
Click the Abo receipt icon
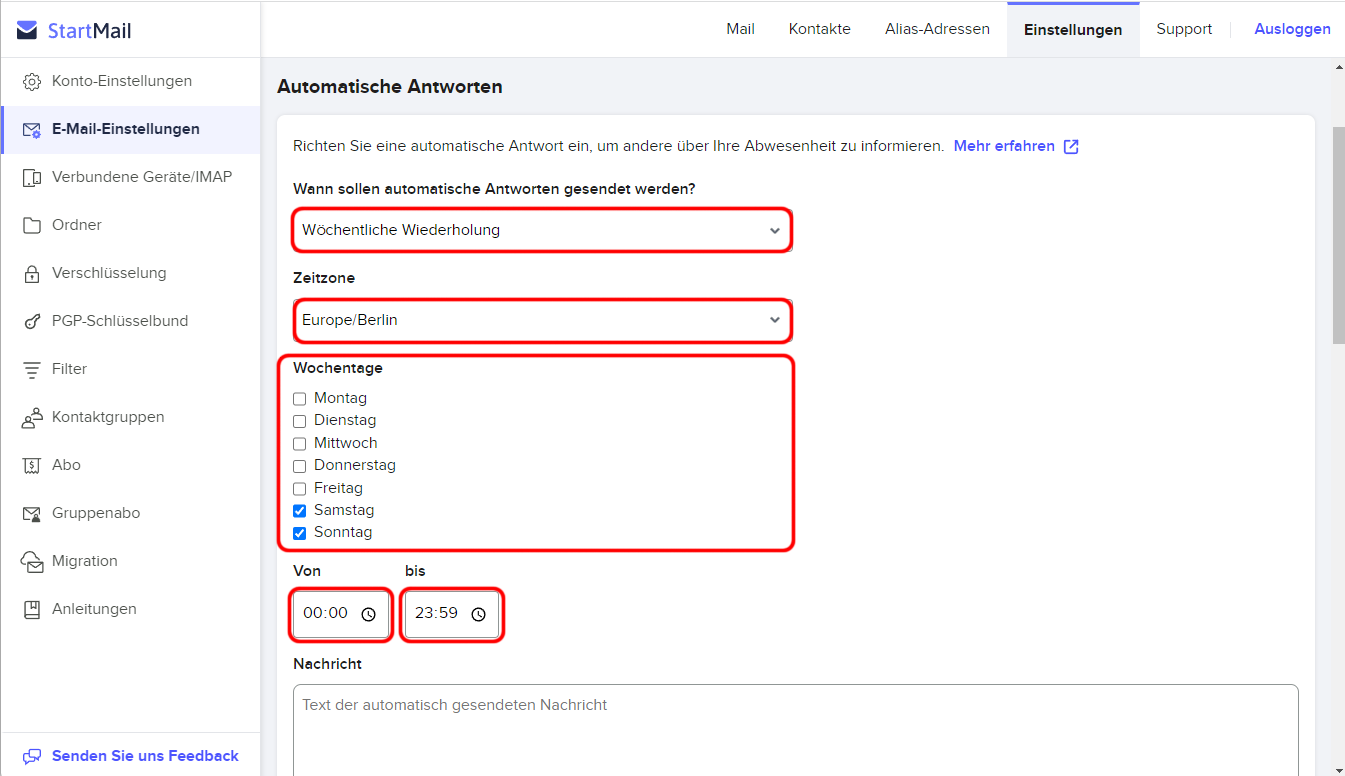(32, 465)
